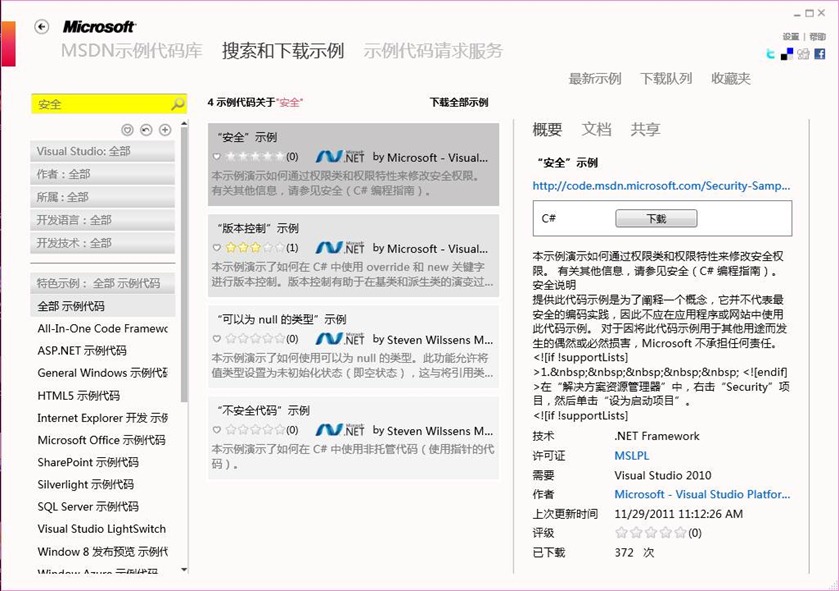Toggle favorite heart on "不安全代码" 示例 card
Image resolution: width=839 pixels, height=591 pixels.
[217, 429]
